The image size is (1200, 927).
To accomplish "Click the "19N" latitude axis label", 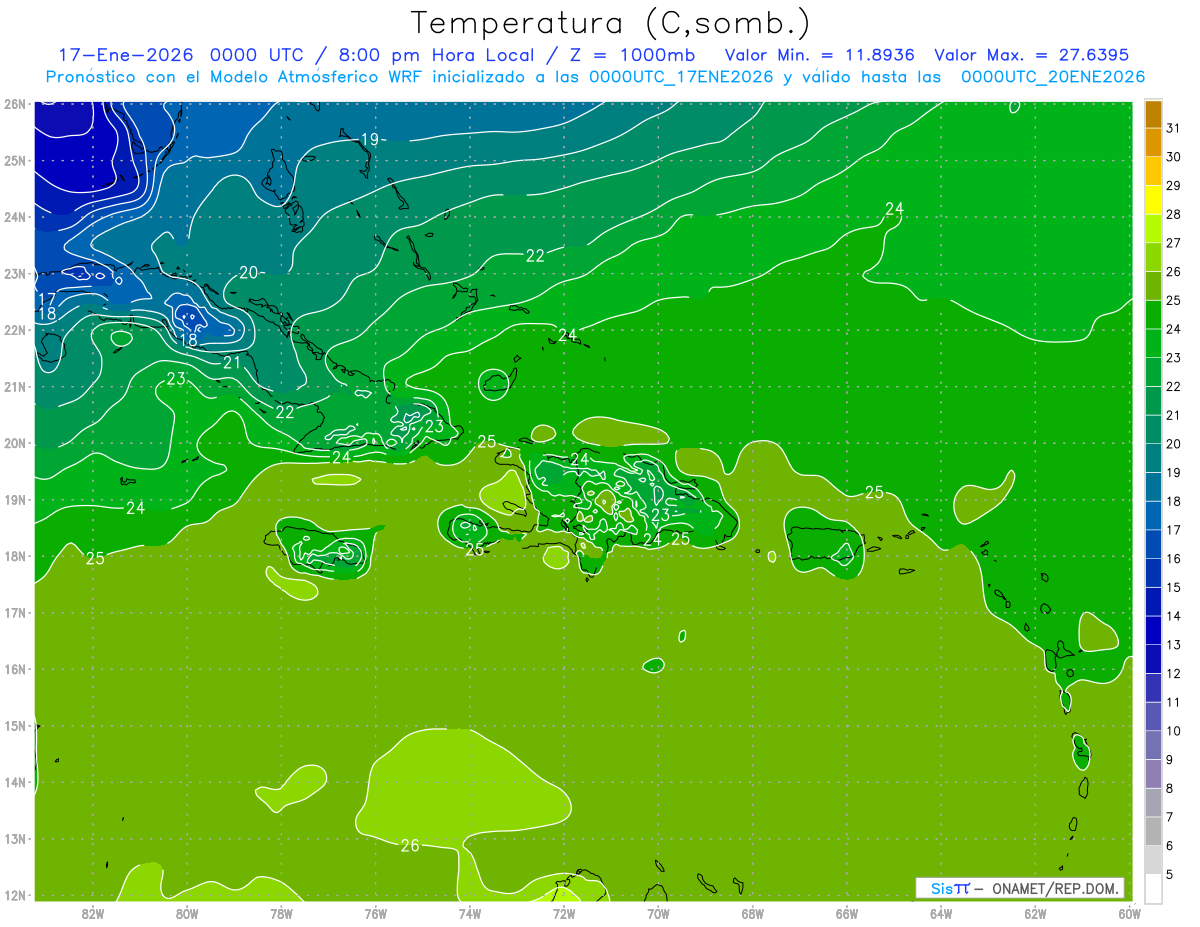I will pos(15,499).
